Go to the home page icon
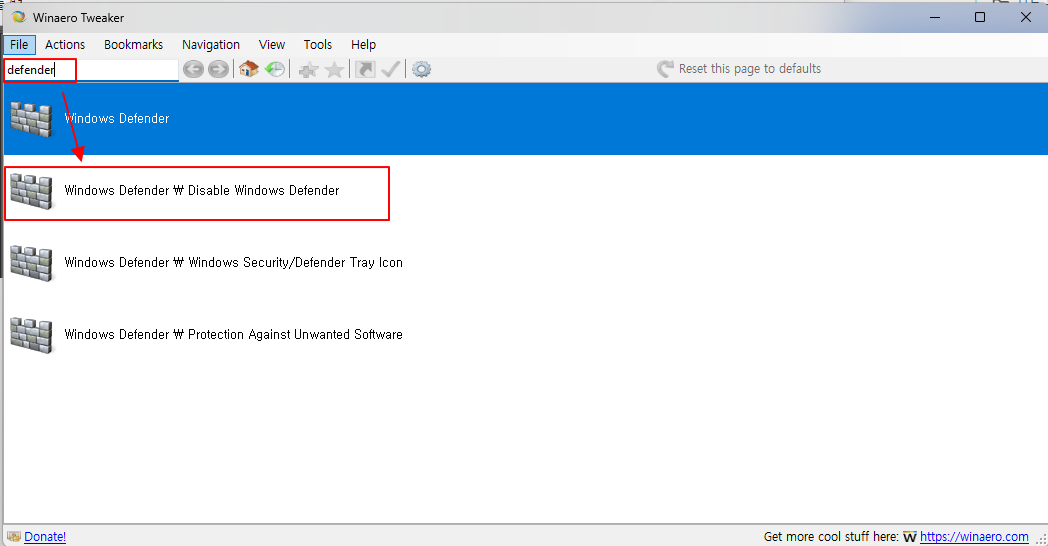The width and height of the screenshot is (1048, 546). point(249,69)
